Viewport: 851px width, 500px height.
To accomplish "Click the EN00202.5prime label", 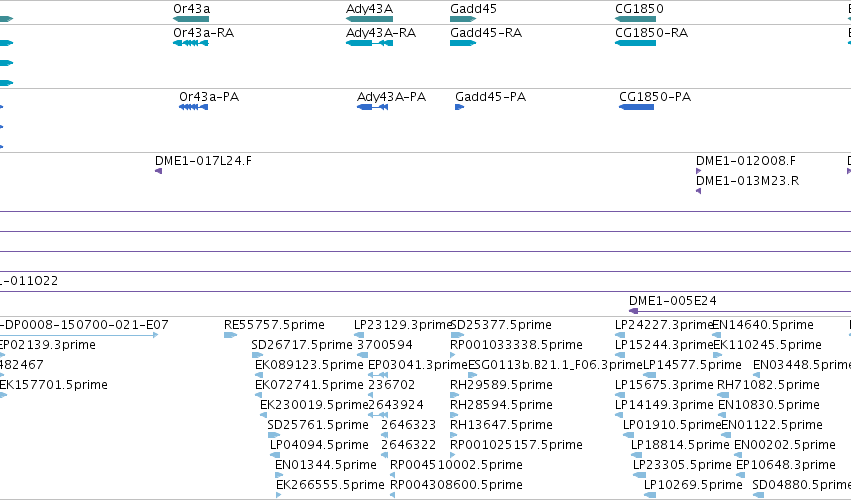I will [785, 445].
